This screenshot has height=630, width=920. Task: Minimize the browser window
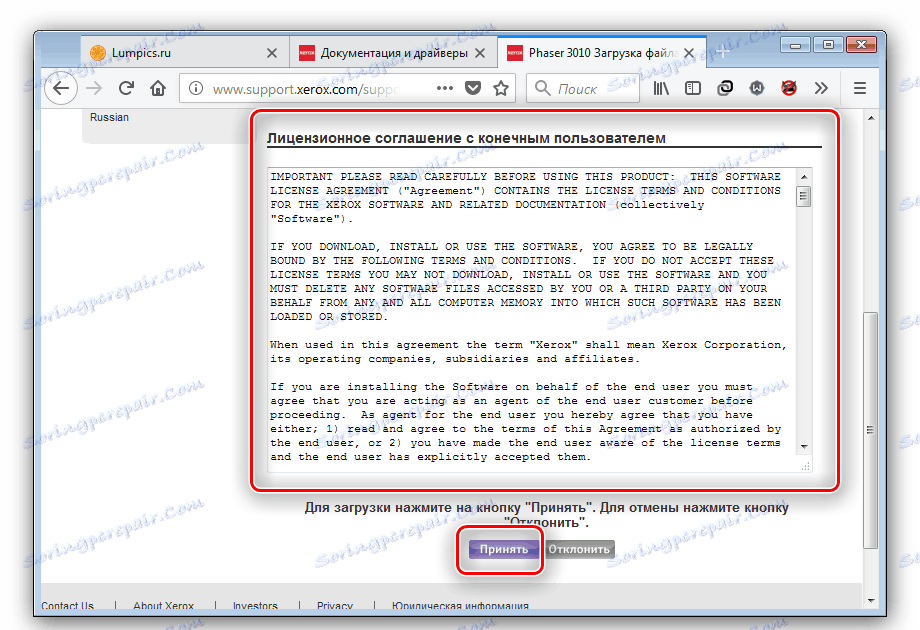(796, 45)
